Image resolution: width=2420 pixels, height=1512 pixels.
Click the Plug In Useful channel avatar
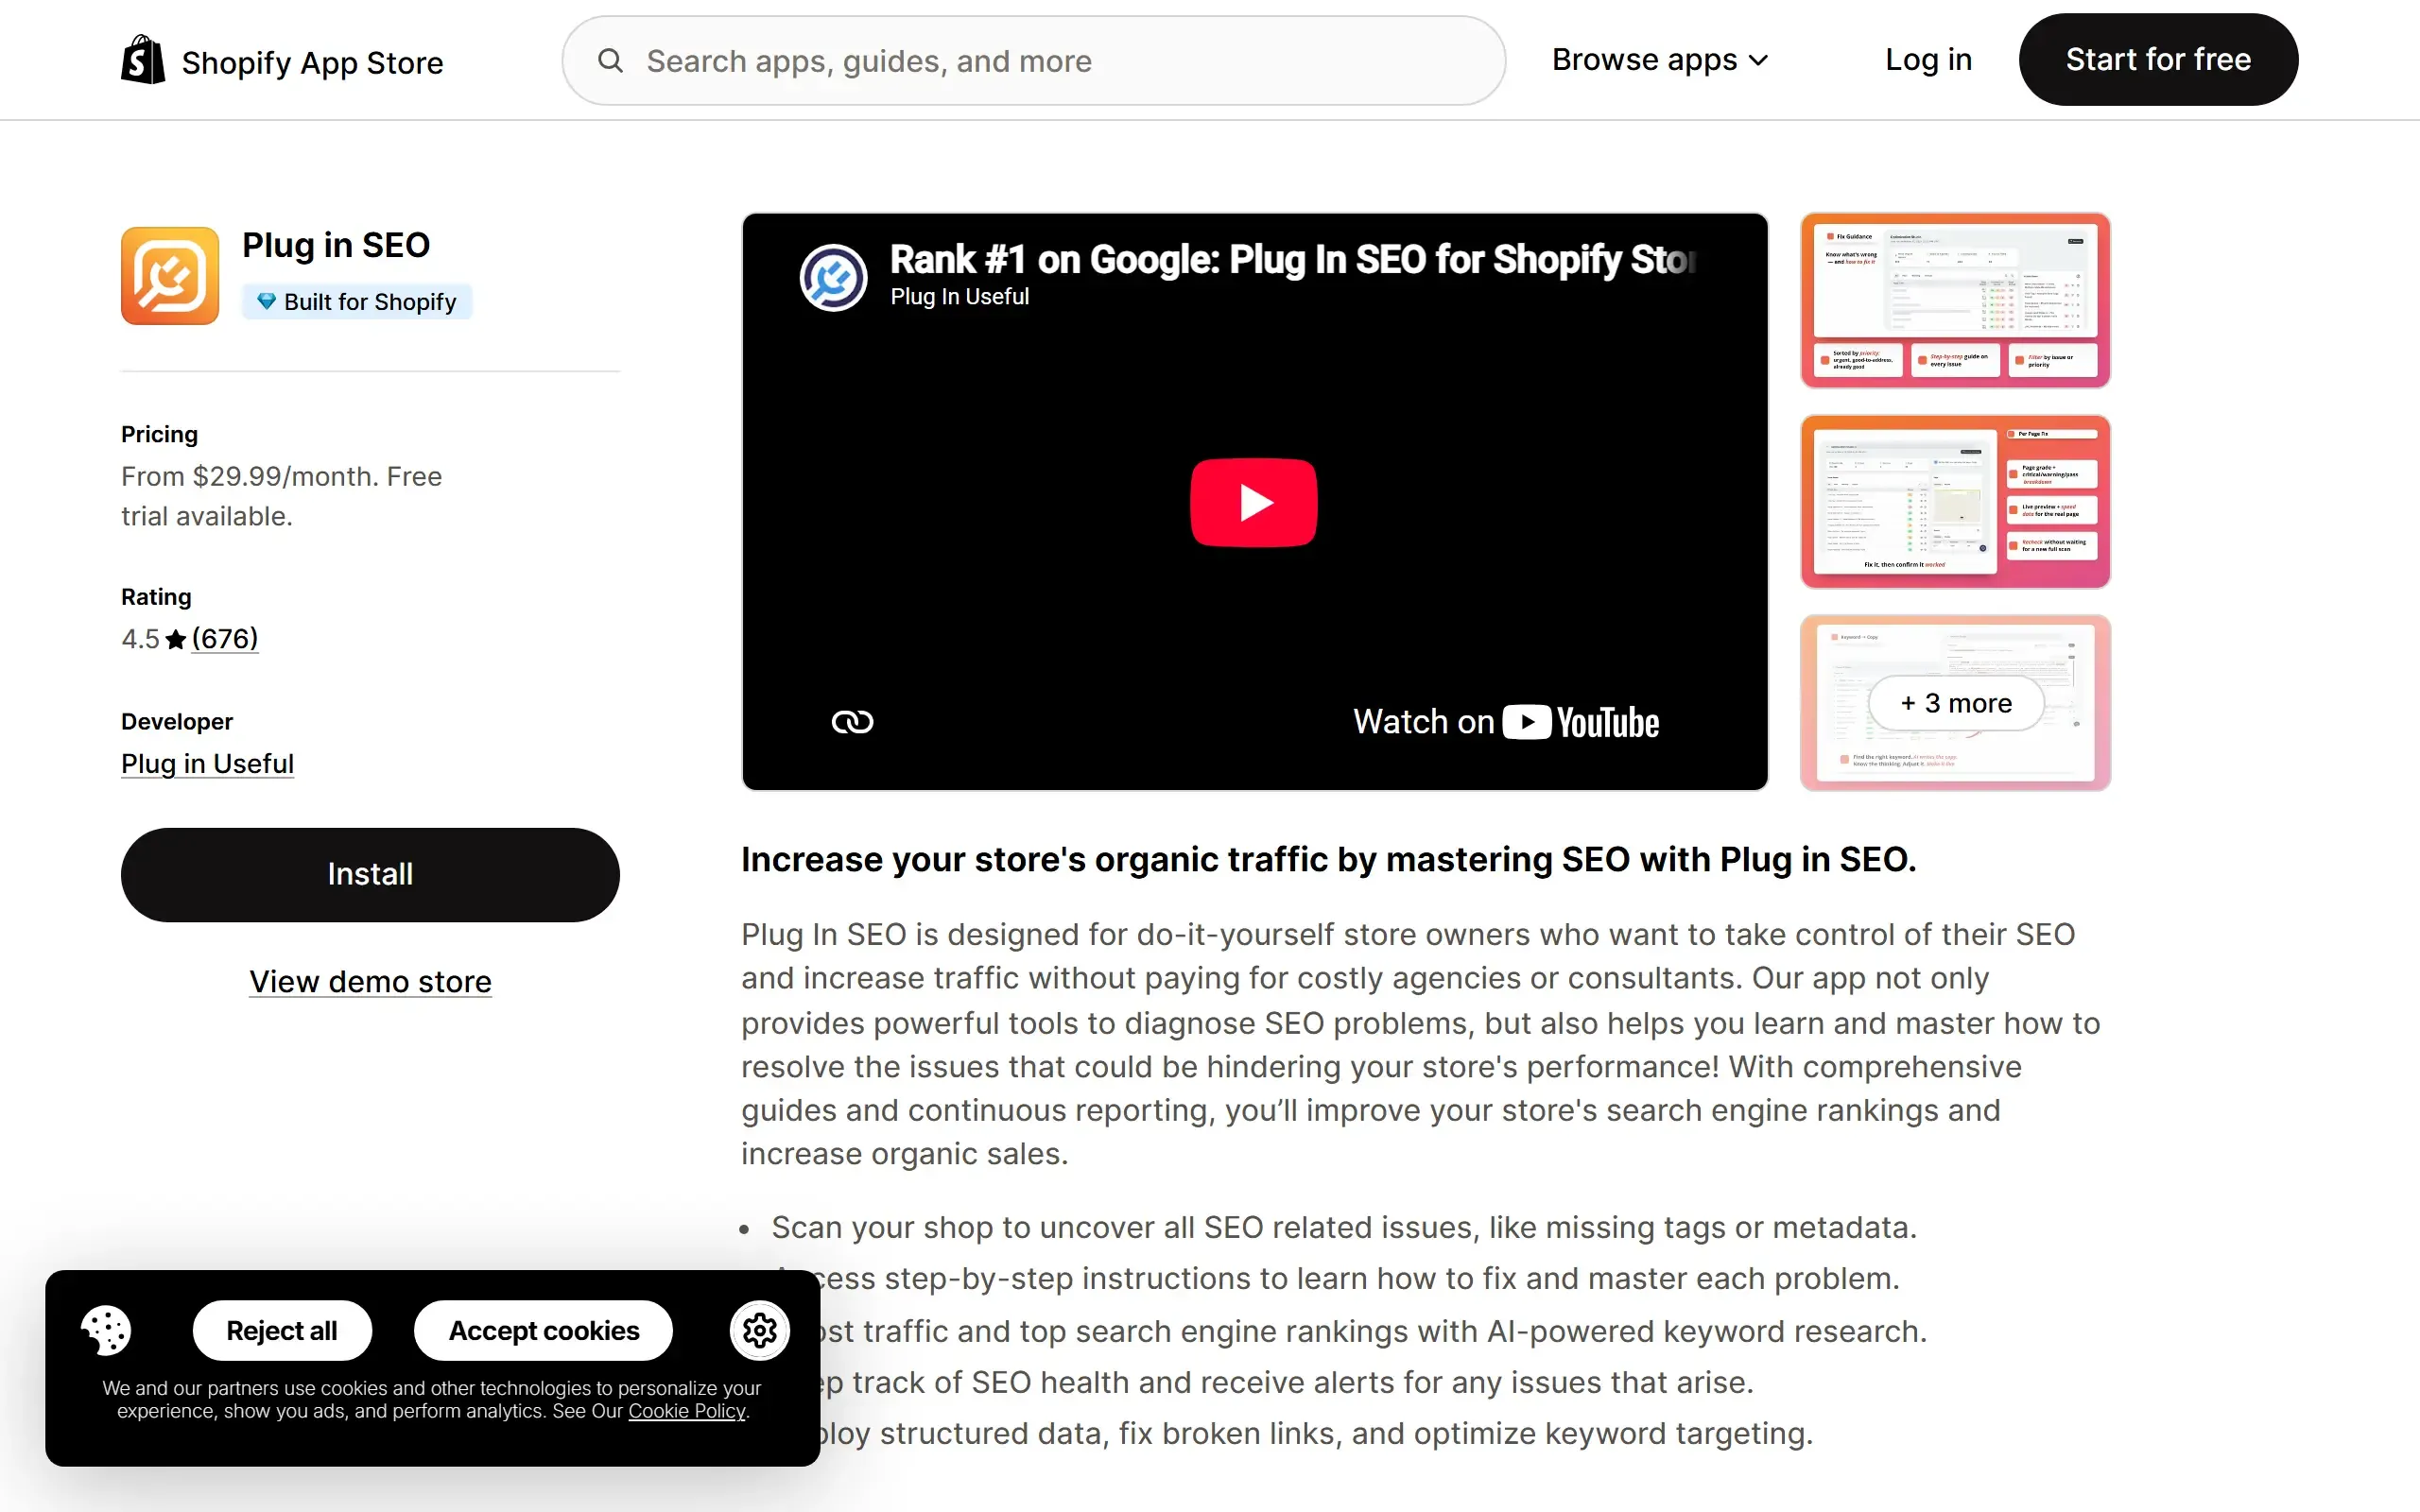[833, 277]
